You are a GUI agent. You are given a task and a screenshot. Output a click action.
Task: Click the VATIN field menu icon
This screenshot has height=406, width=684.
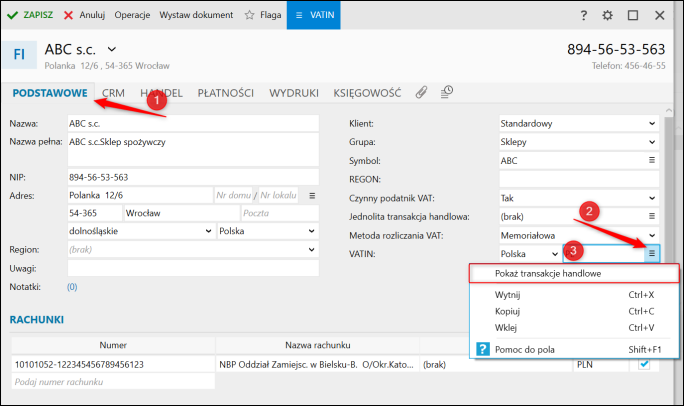pyautogui.click(x=651, y=254)
